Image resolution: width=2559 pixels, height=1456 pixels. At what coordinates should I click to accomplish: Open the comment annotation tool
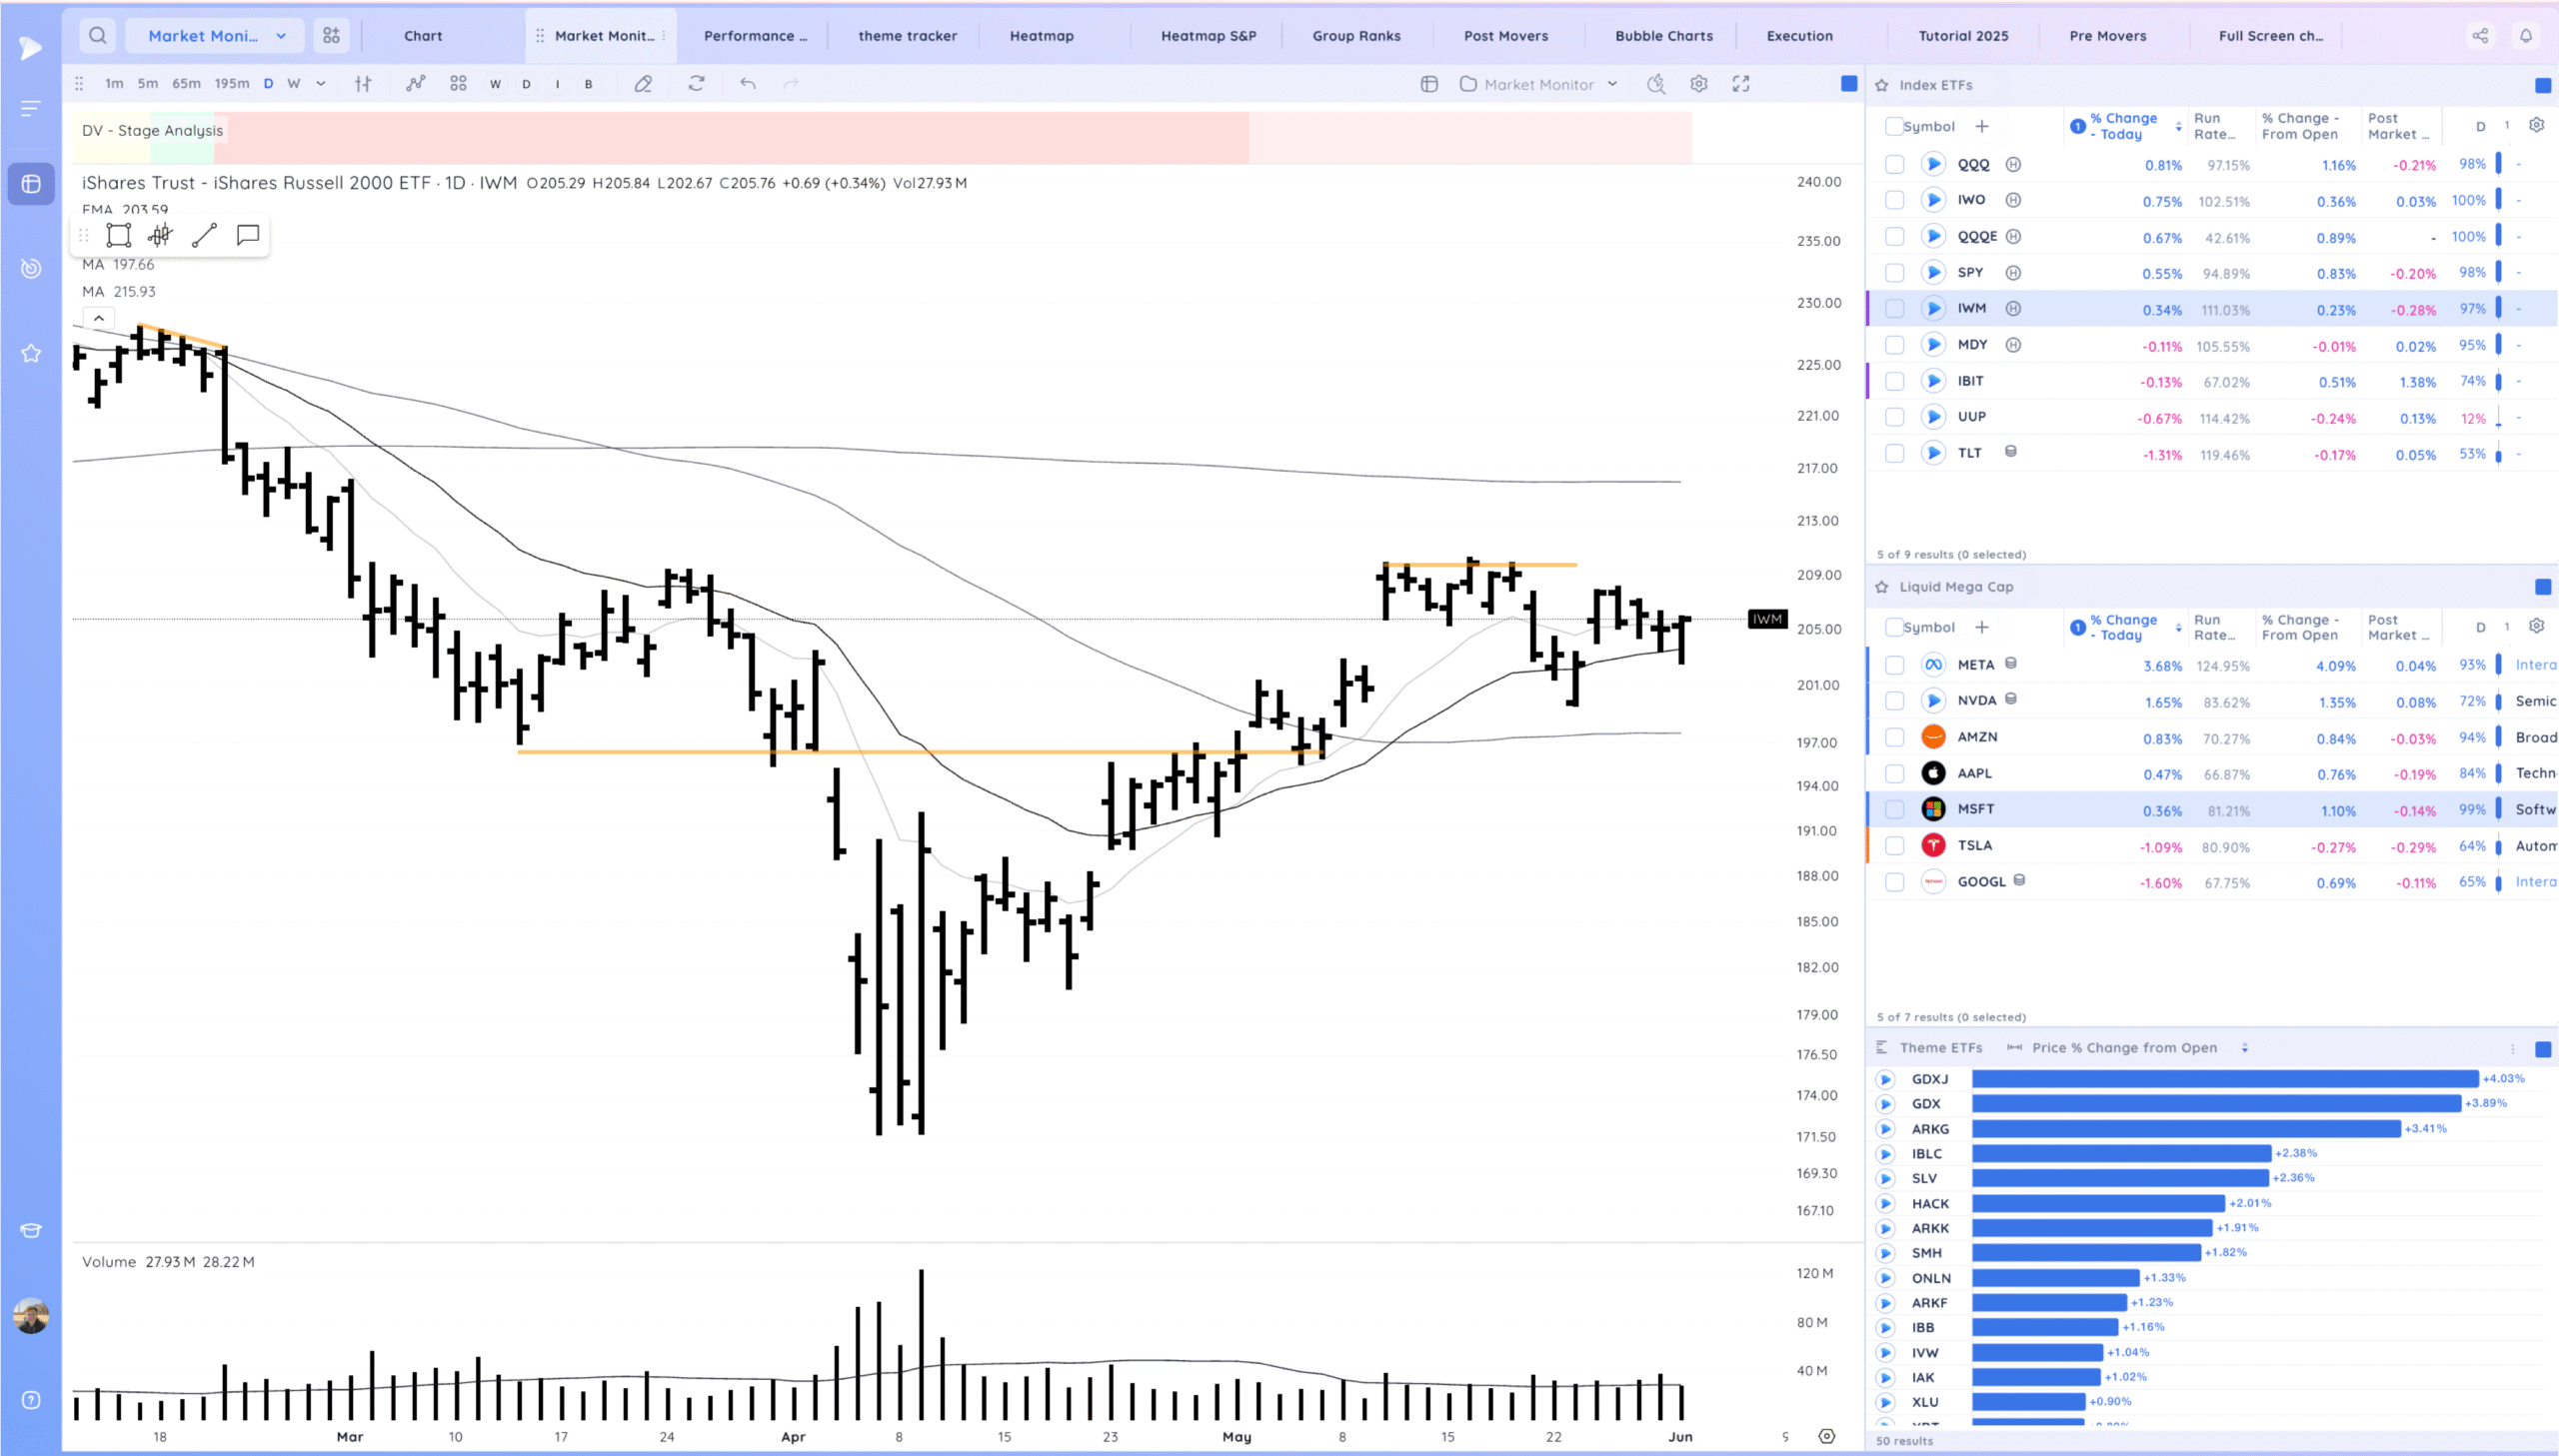point(248,235)
